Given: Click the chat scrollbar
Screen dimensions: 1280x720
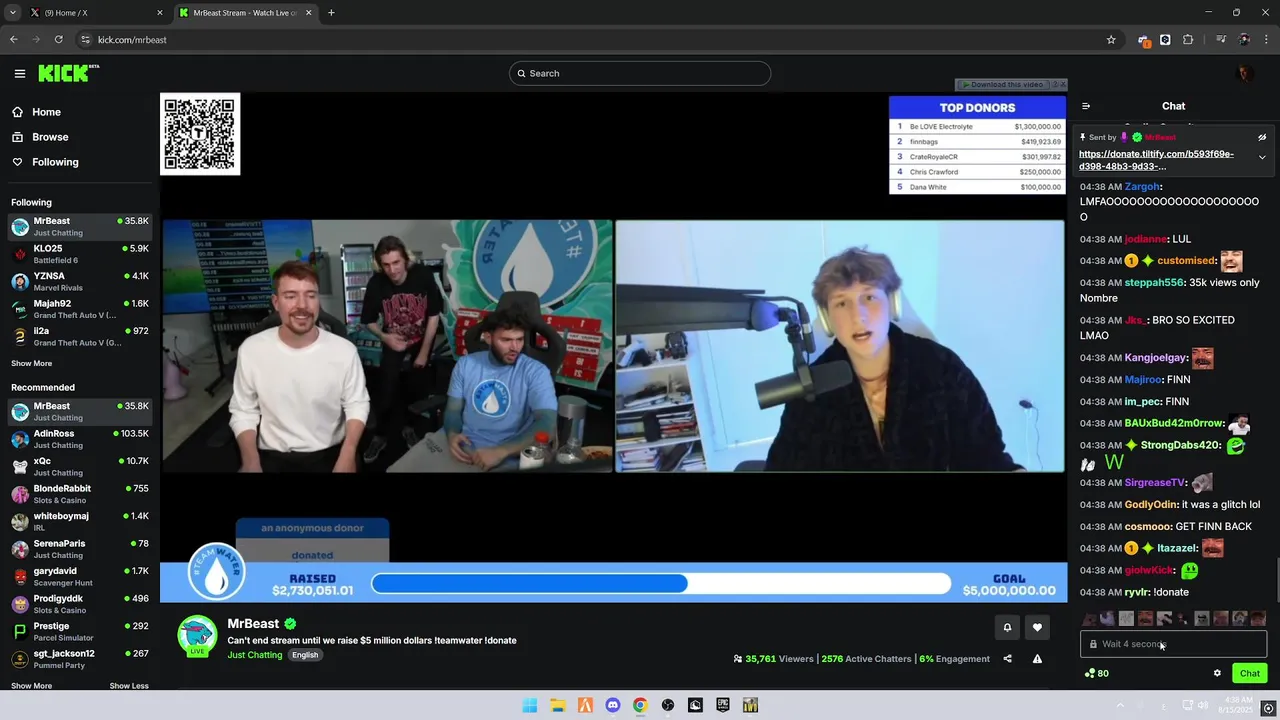Looking at the screenshot, I should tap(1276, 578).
